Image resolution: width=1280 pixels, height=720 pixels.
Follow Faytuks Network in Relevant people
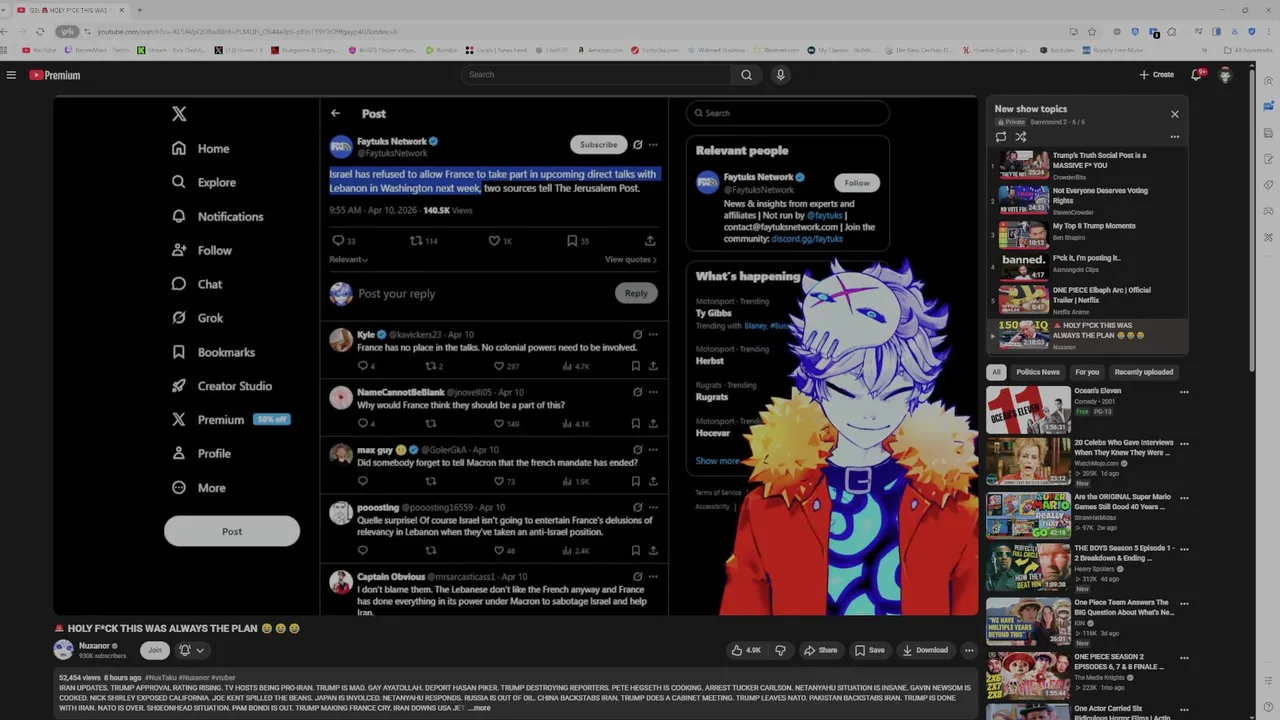click(857, 183)
